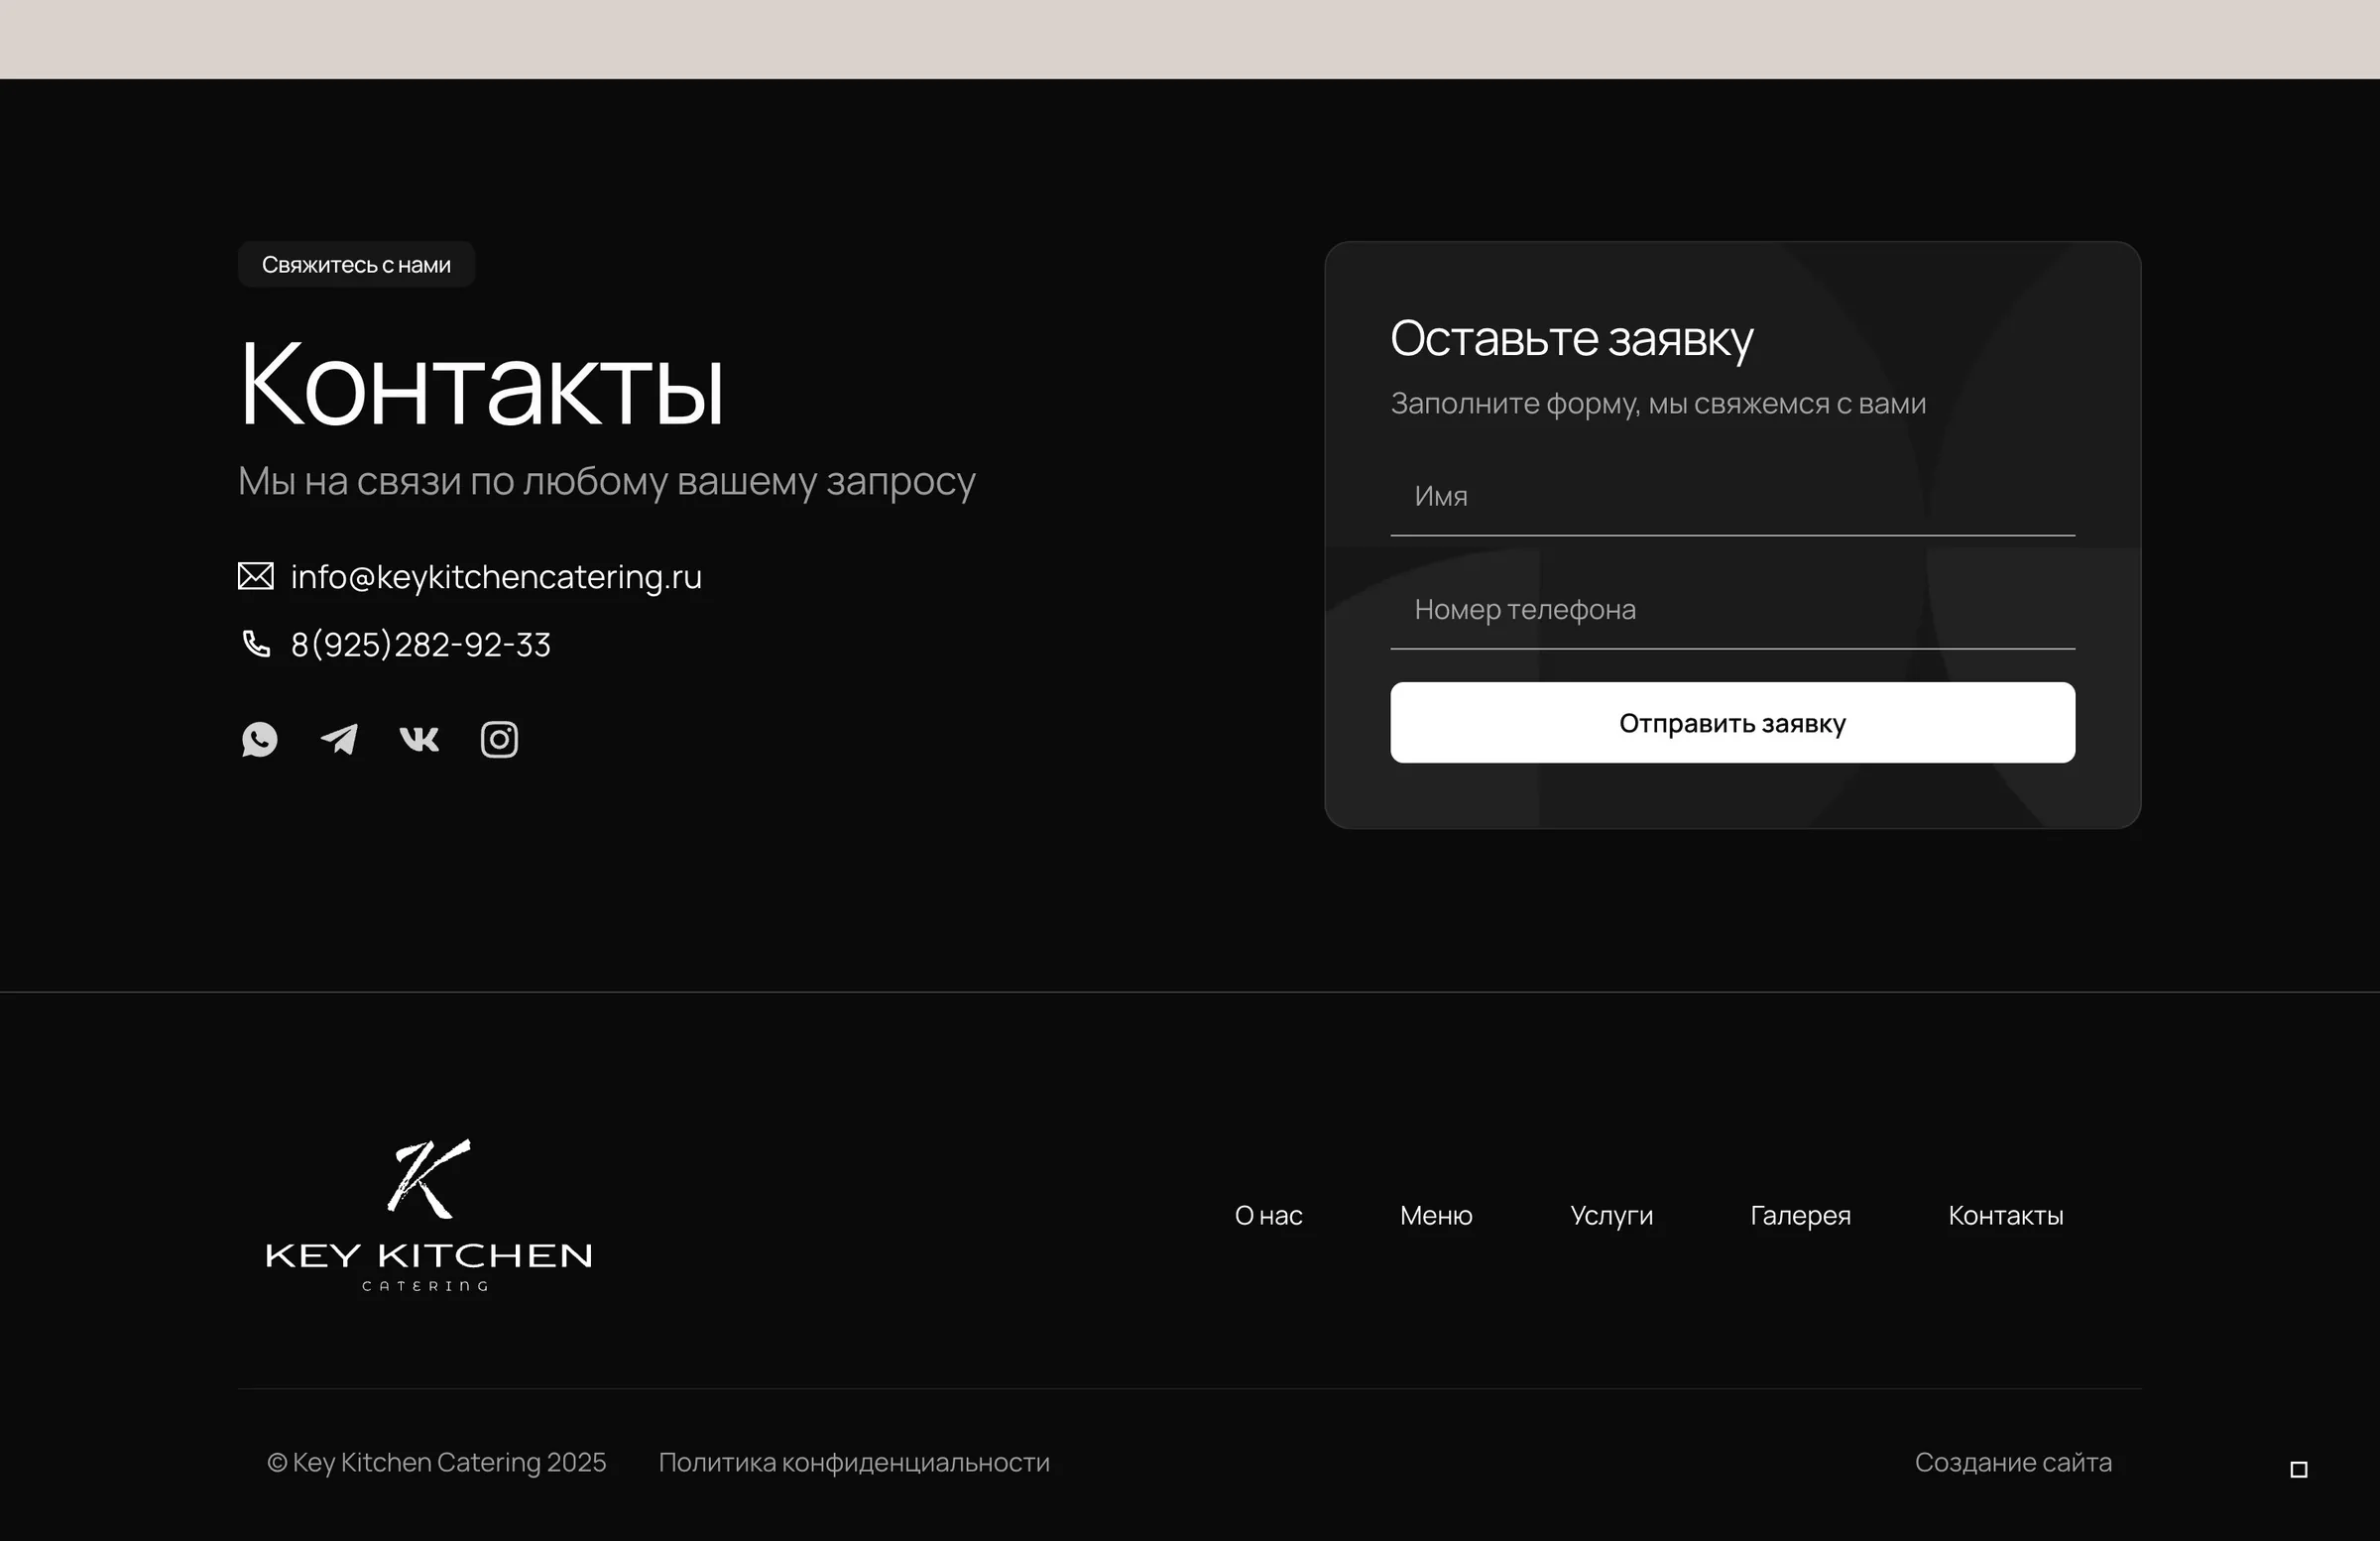Click the Контакты main heading
This screenshot has width=2380, height=1541.
coord(481,384)
